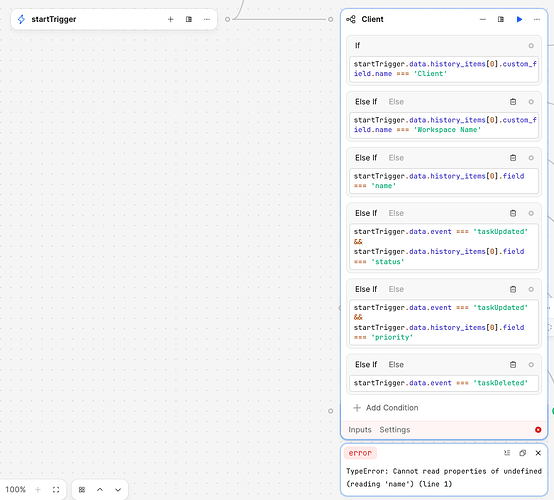Click the output port of 'priority' condition
The image size is (554, 500).
(531, 289)
